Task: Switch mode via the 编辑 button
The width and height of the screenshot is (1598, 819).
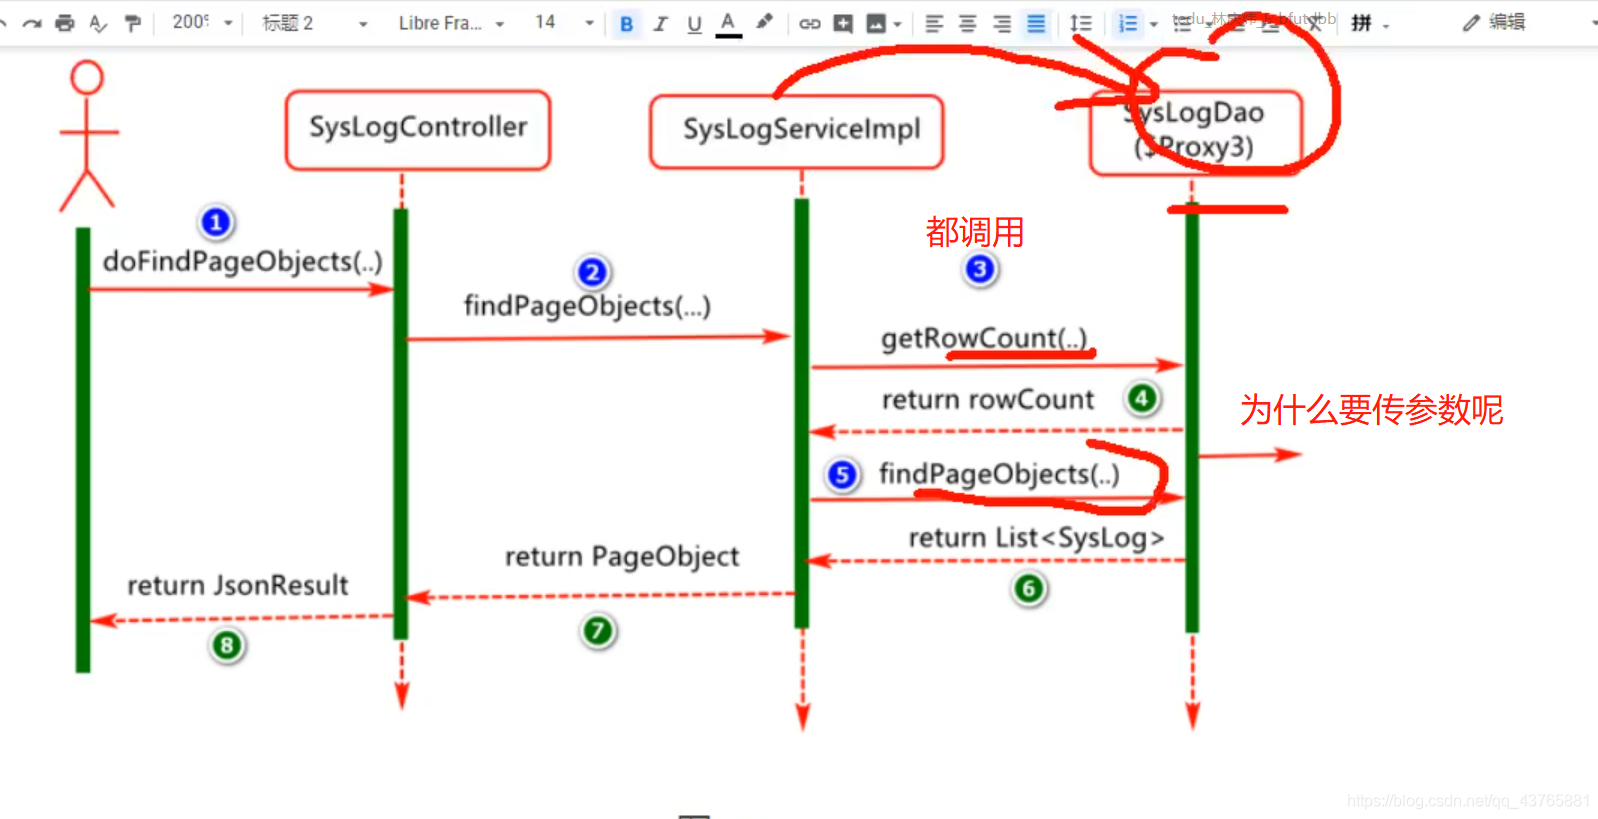Action: [1507, 22]
